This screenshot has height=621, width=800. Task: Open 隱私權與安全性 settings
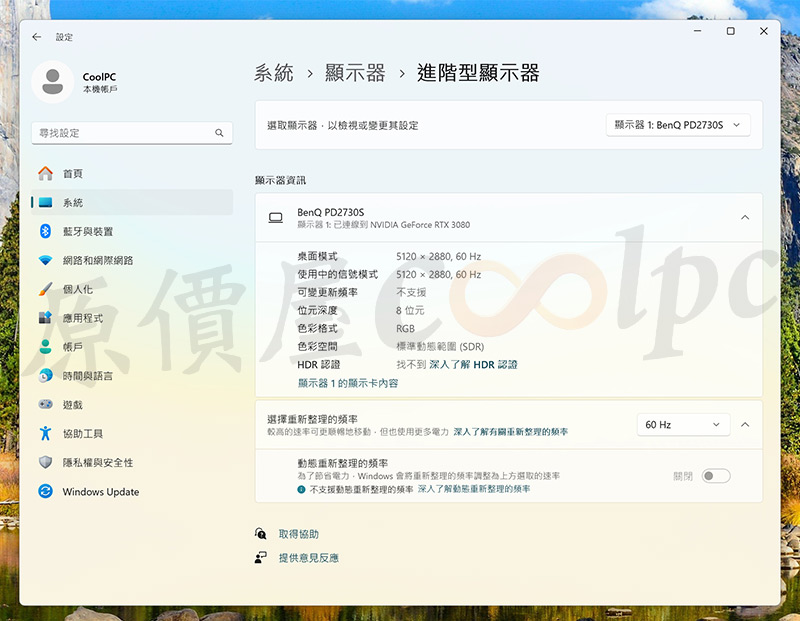click(132, 462)
